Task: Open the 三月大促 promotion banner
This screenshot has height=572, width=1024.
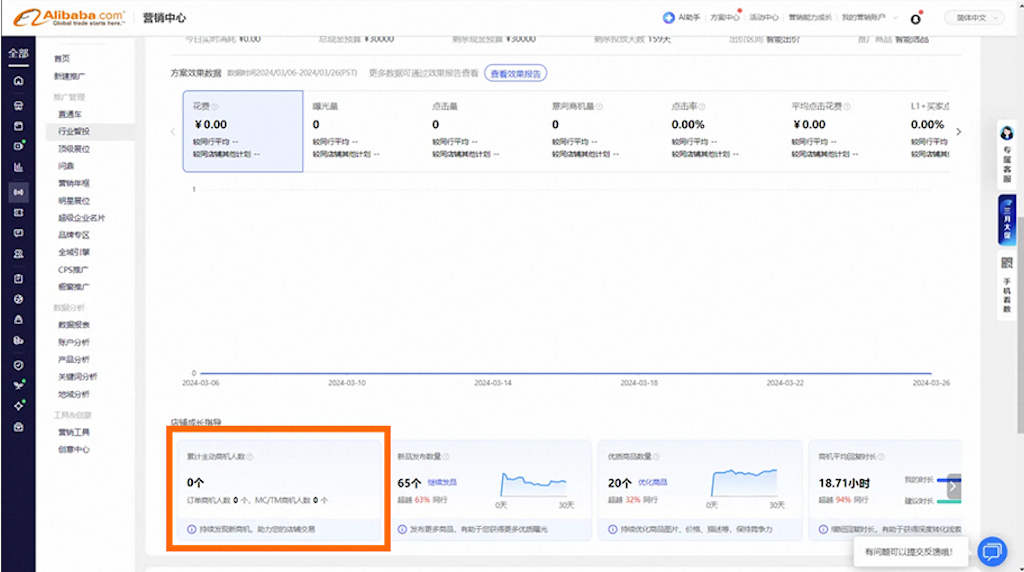Action: click(x=1006, y=220)
